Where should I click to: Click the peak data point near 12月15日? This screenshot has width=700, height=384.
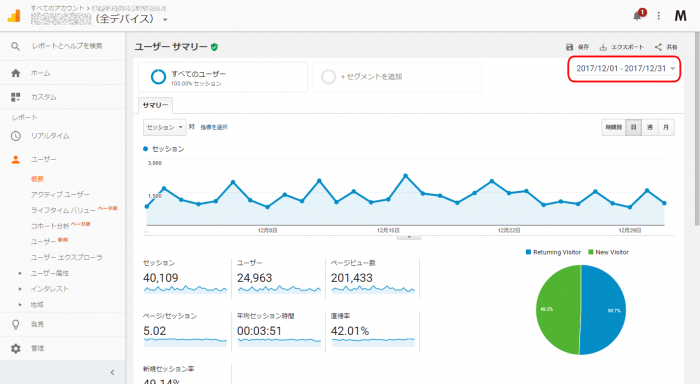[405, 176]
